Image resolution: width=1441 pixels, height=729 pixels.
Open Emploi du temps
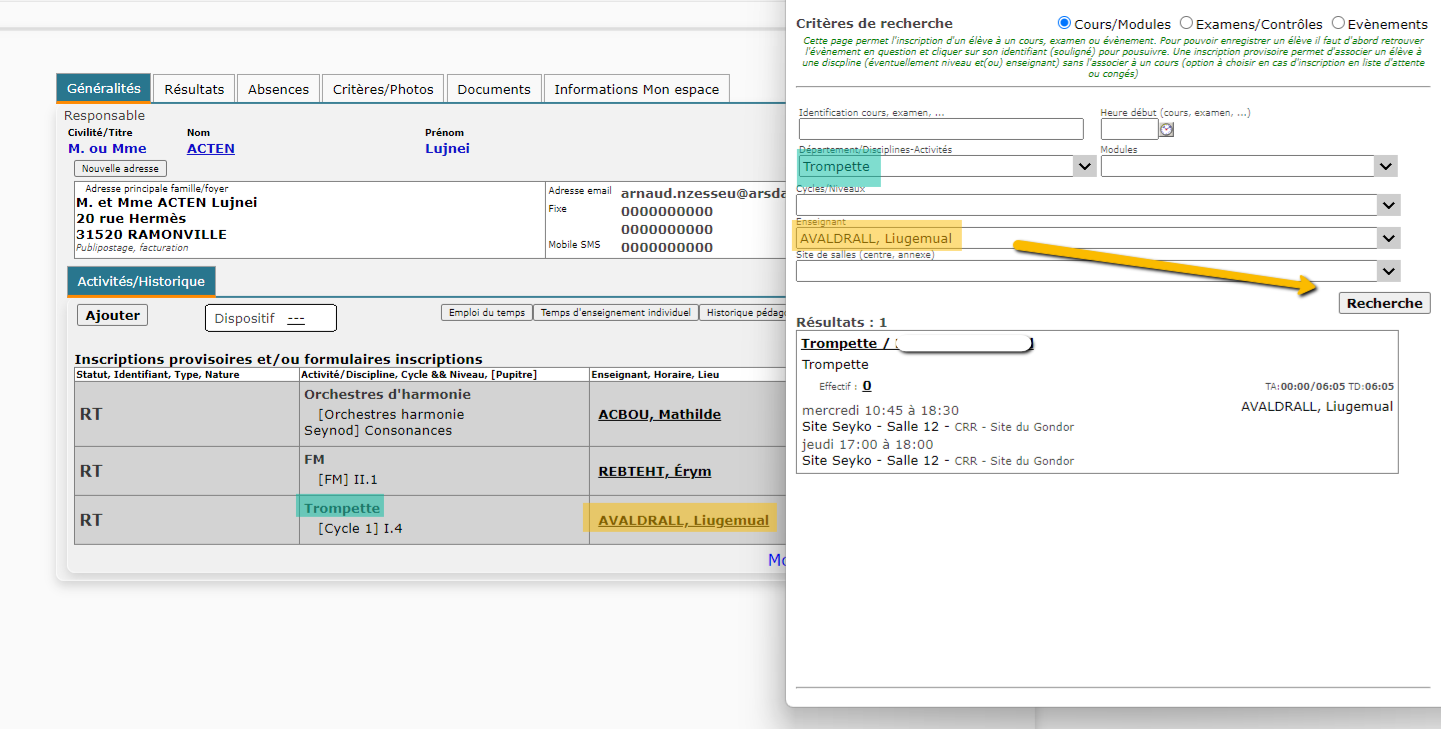pos(487,313)
